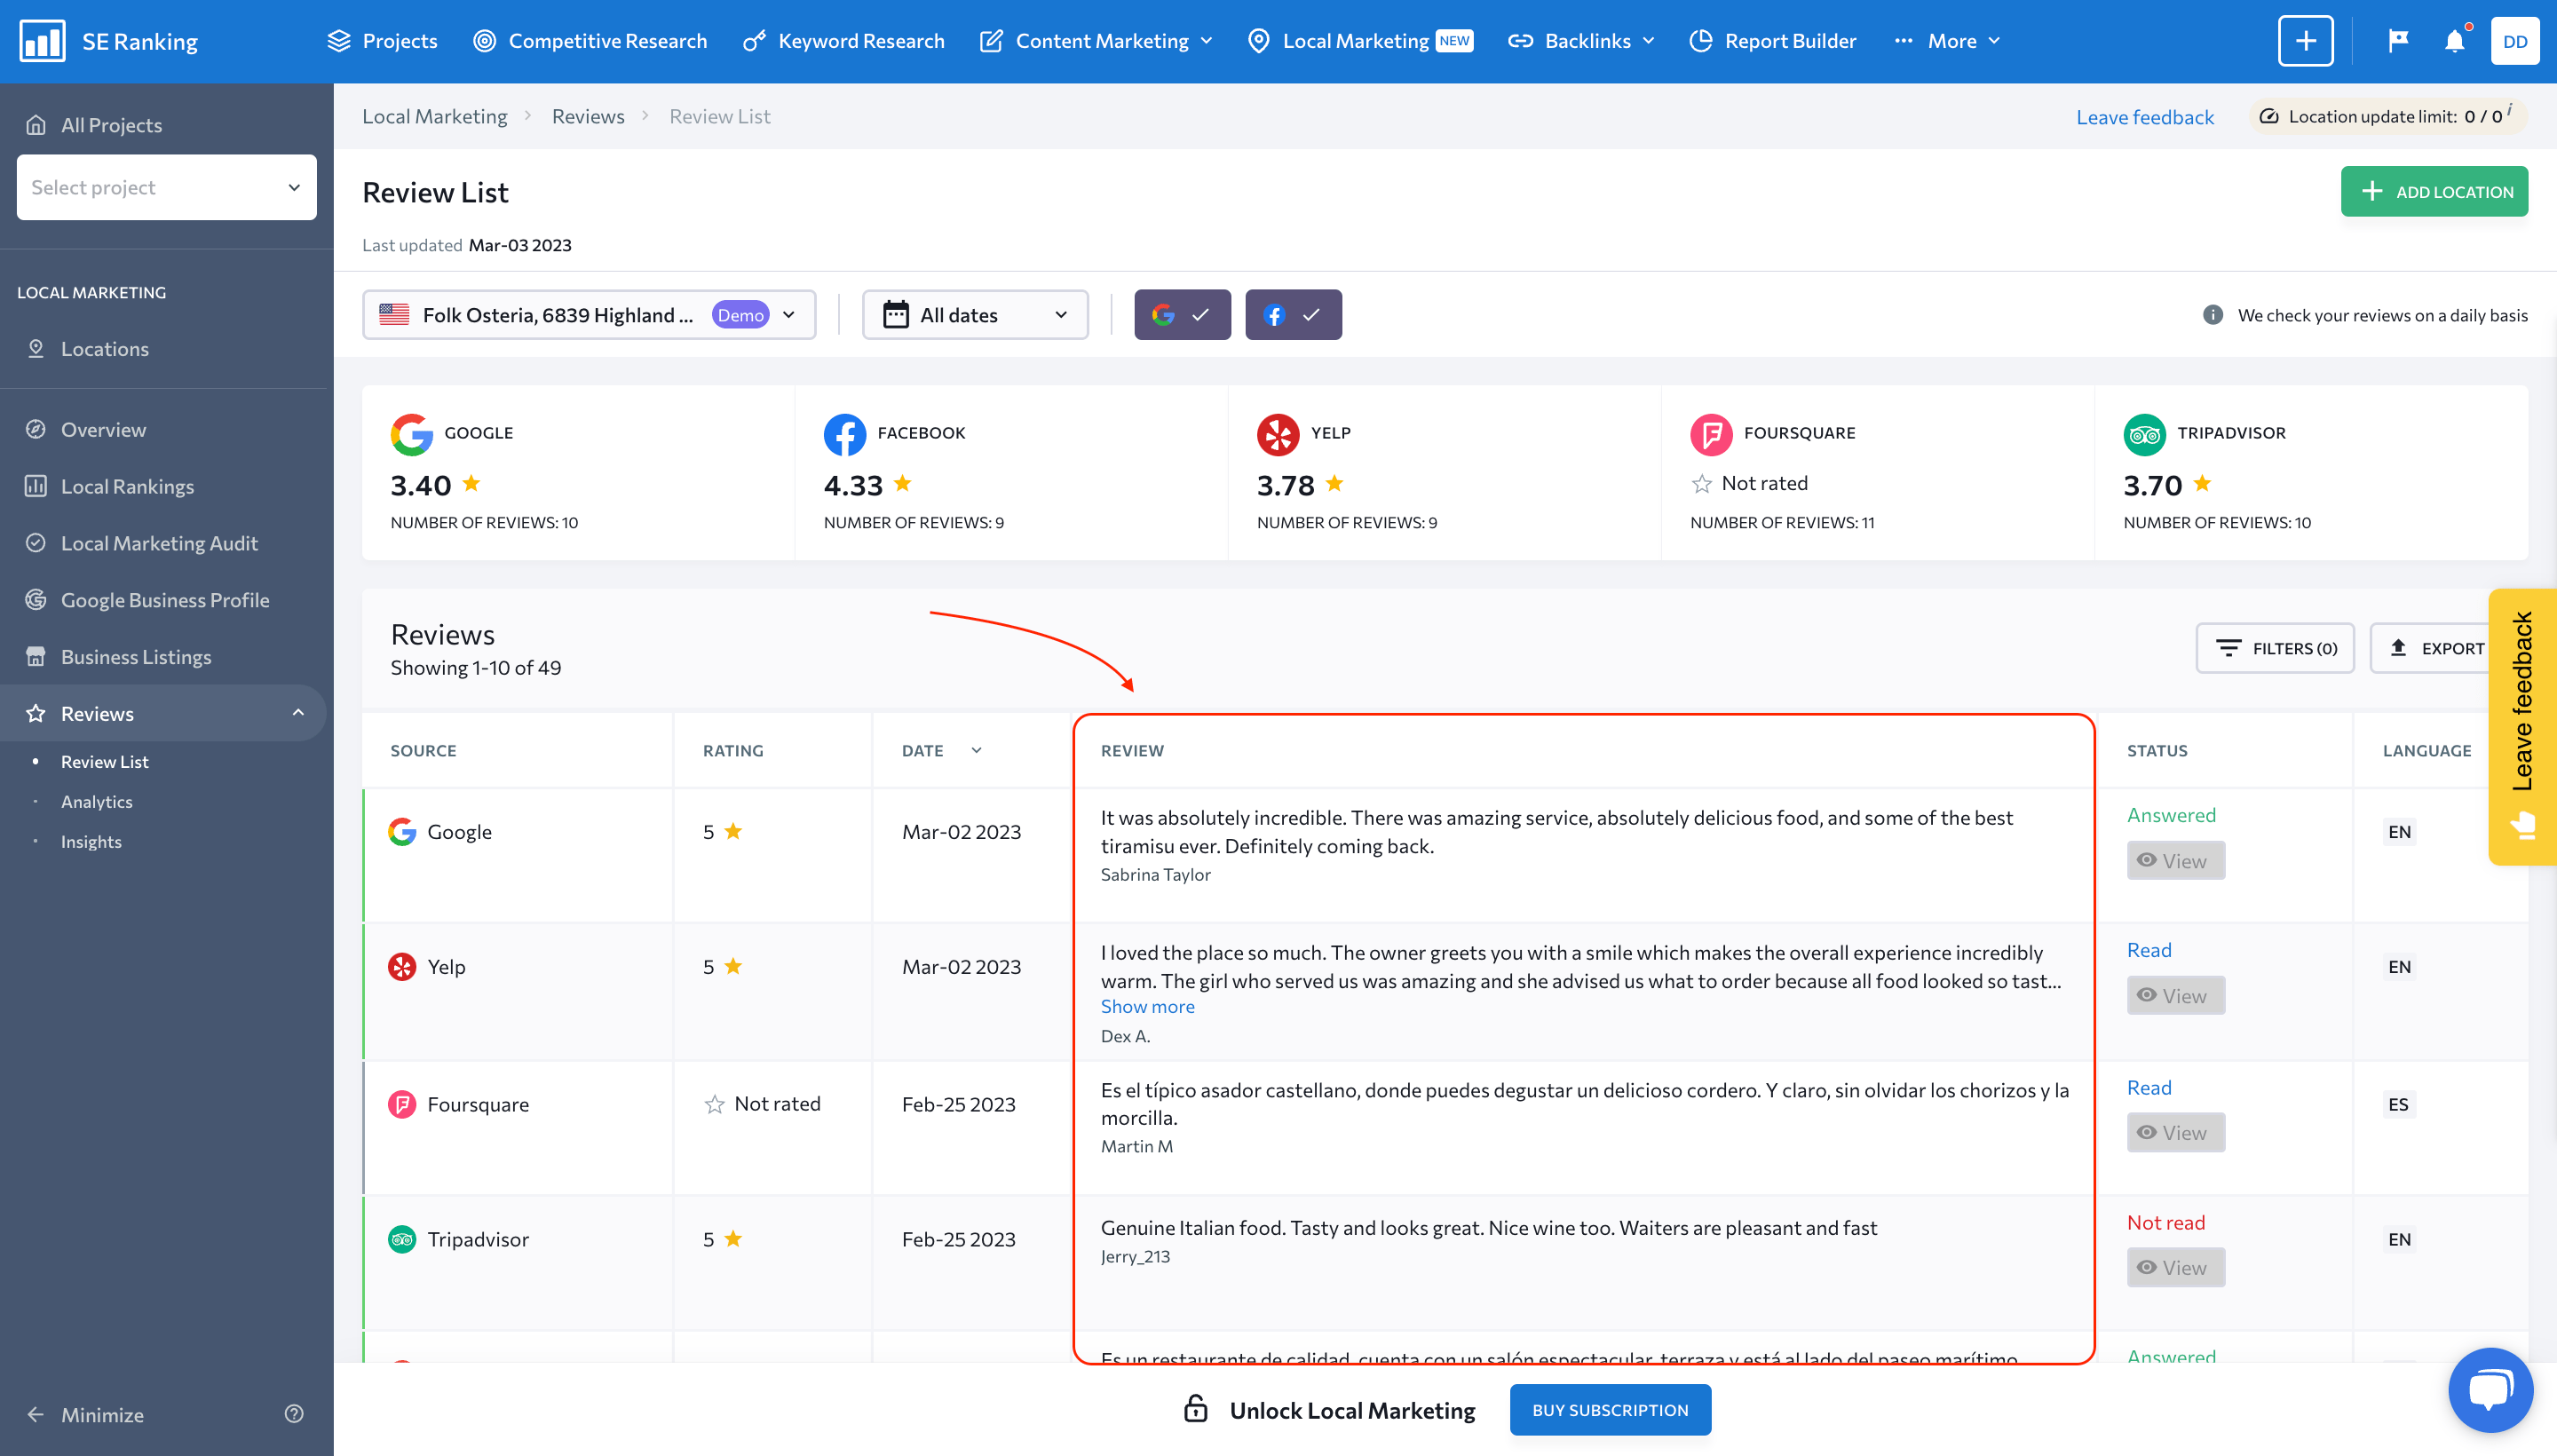2557x1456 pixels.
Task: Open the live chat bubble icon
Action: (2491, 1390)
